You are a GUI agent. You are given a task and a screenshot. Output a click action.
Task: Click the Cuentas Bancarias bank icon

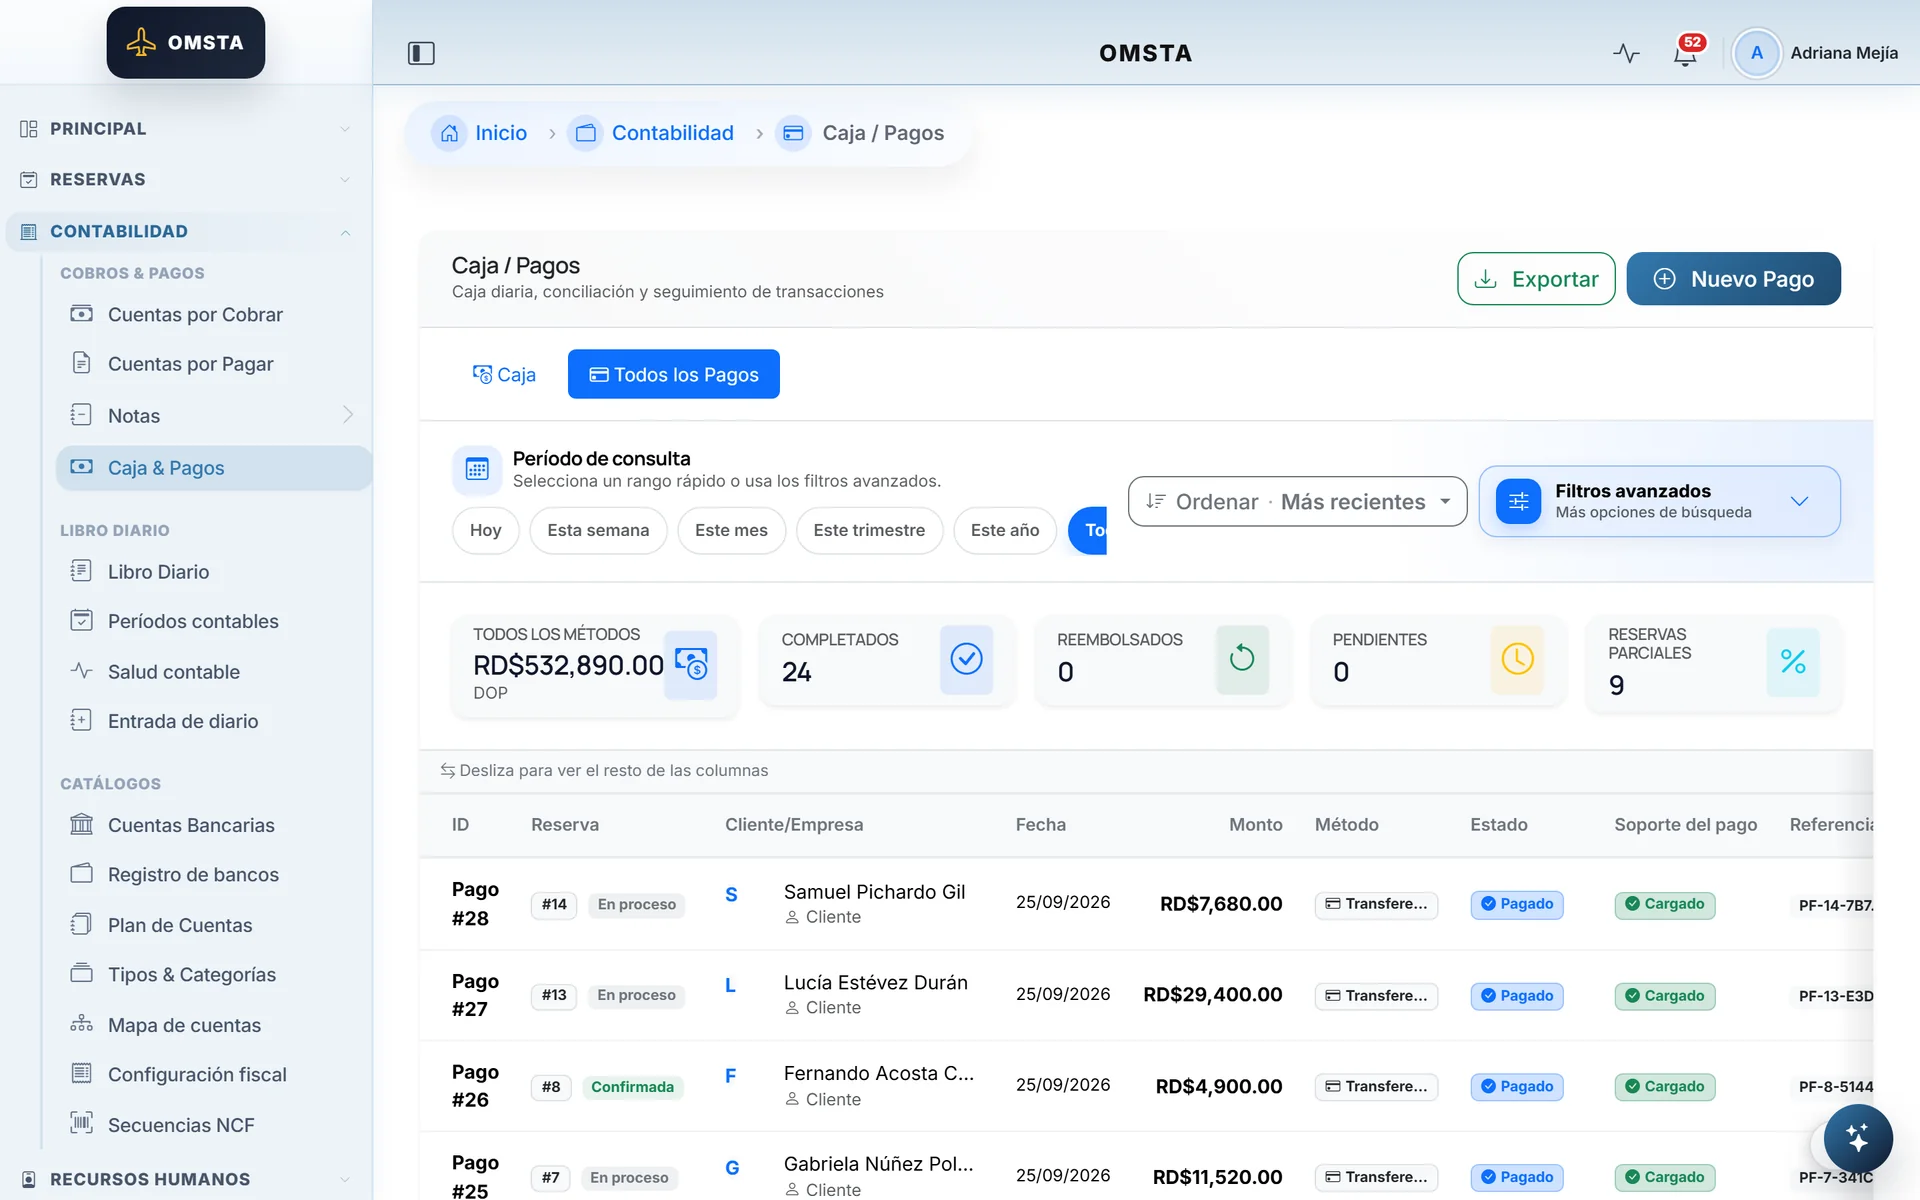(x=81, y=825)
